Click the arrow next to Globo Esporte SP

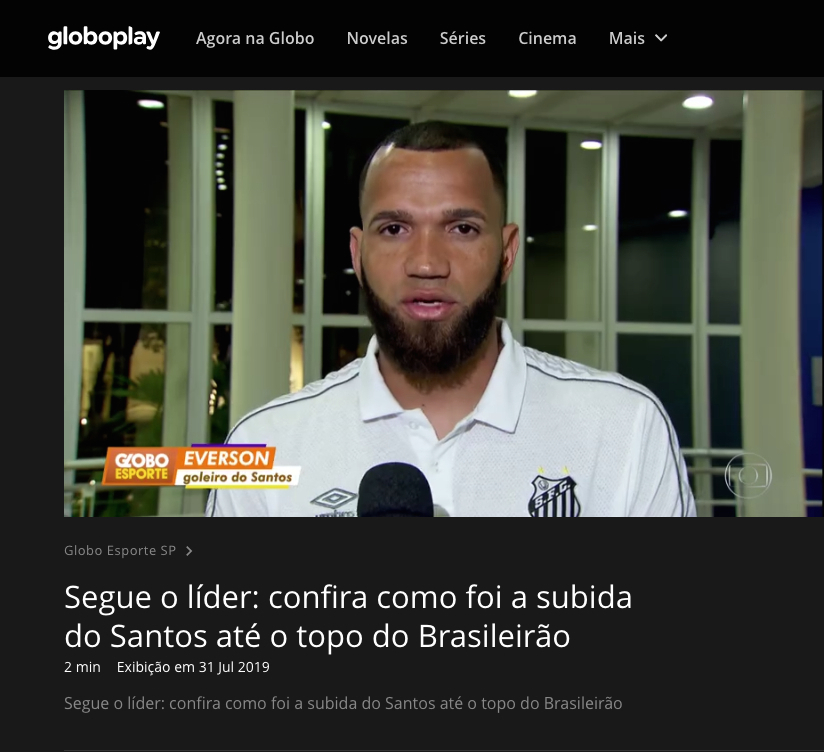[189, 551]
